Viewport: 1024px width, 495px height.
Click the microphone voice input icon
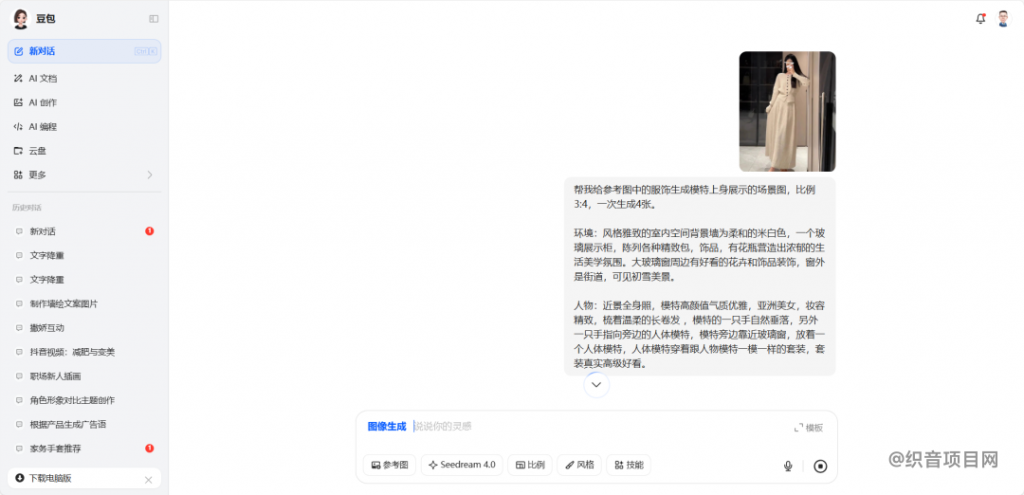pyautogui.click(x=788, y=466)
